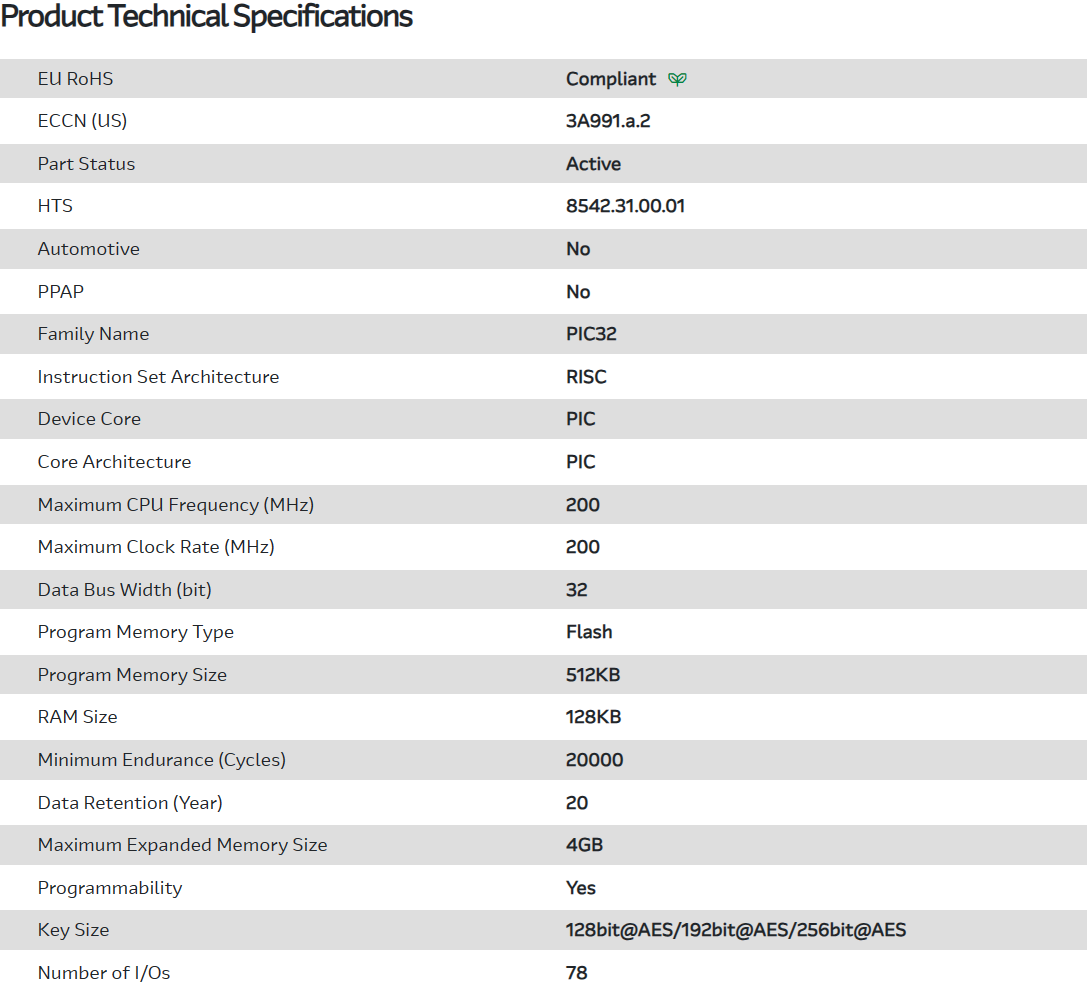Click the Key Size AES value text

736,930
